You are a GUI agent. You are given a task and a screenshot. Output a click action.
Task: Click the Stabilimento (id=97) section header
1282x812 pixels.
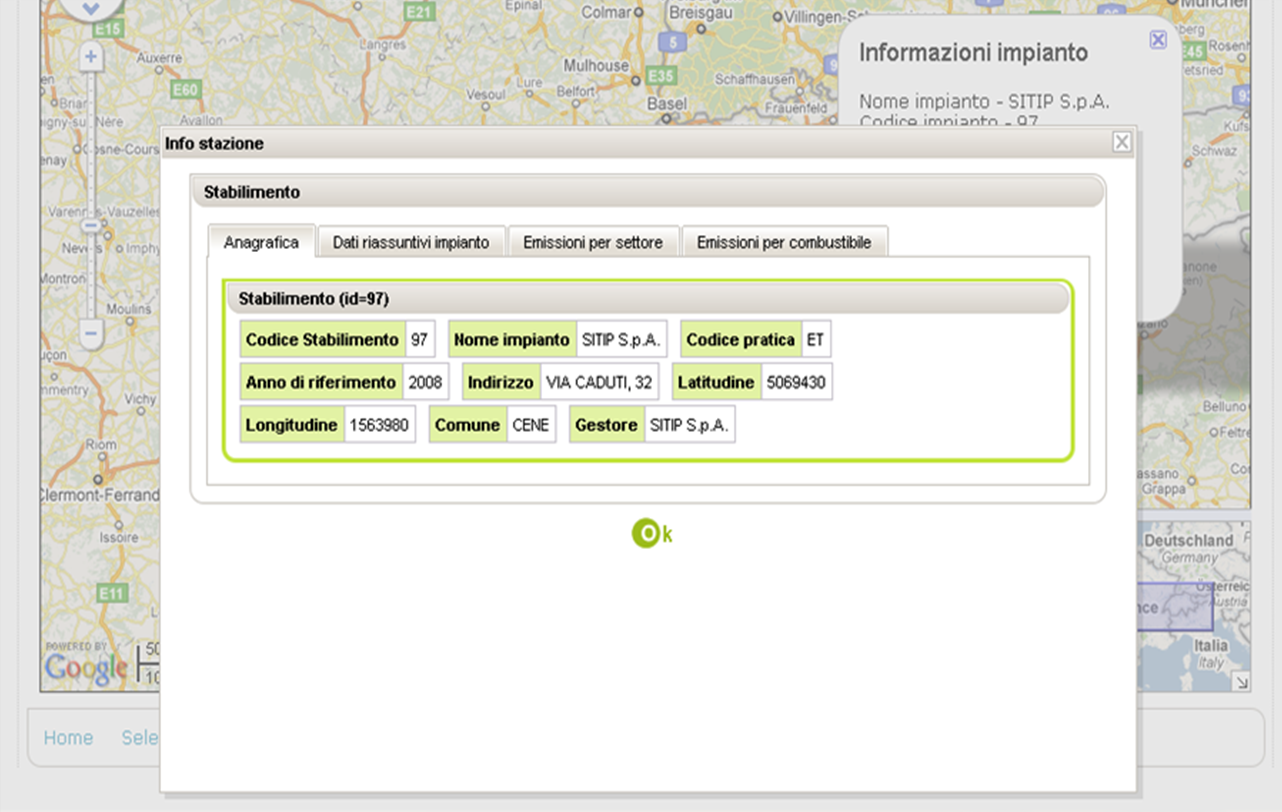click(648, 299)
